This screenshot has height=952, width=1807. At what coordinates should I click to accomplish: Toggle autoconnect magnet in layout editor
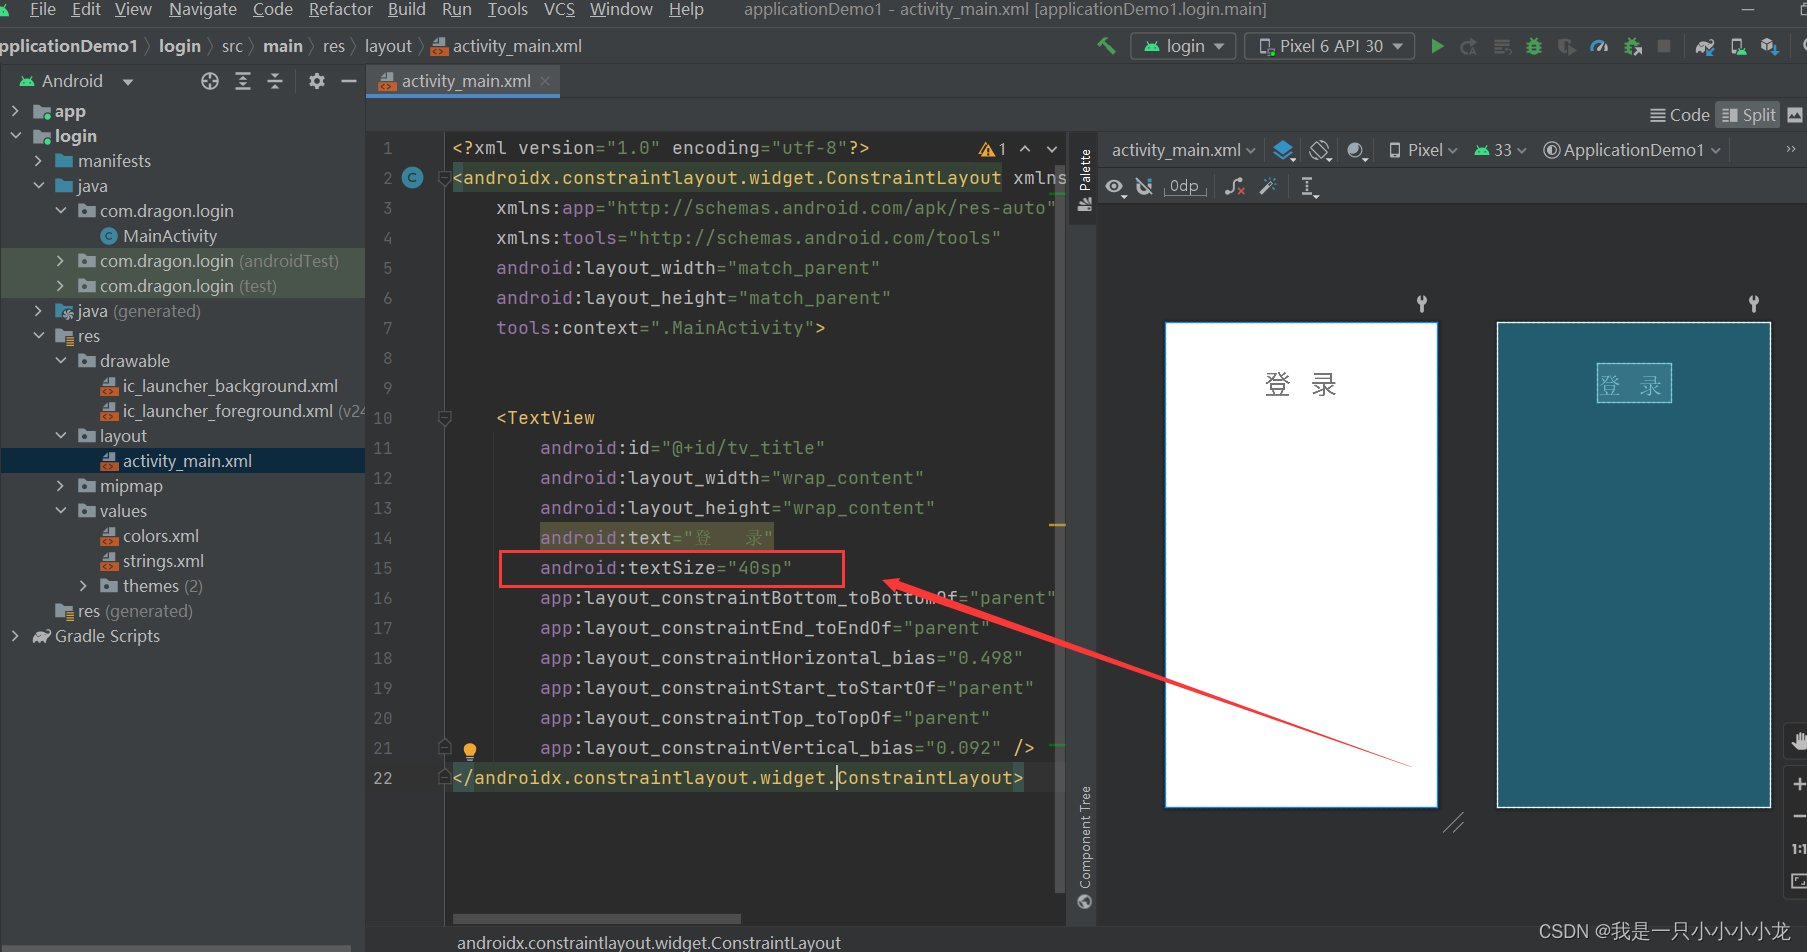coord(1145,186)
